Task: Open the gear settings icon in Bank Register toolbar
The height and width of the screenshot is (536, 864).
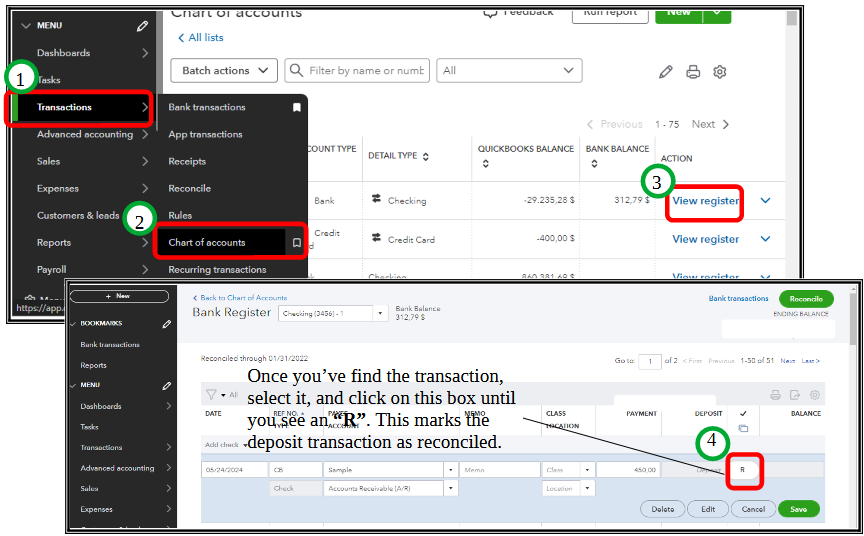Action: click(814, 394)
